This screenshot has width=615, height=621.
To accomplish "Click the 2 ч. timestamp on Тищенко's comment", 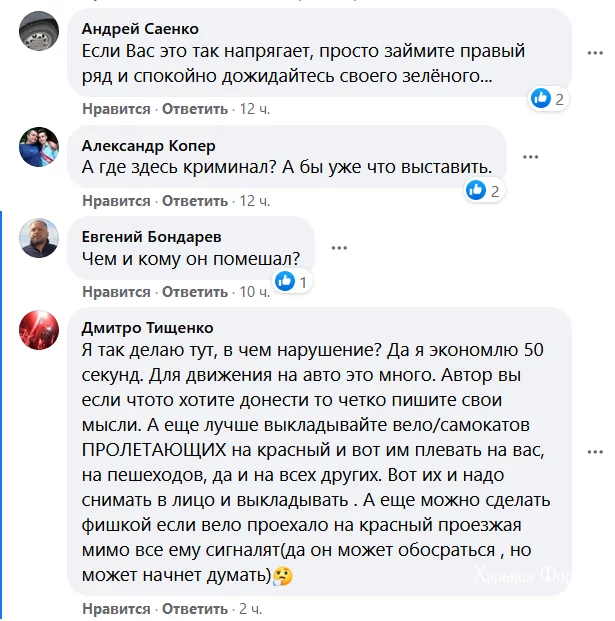I will (x=250, y=608).
